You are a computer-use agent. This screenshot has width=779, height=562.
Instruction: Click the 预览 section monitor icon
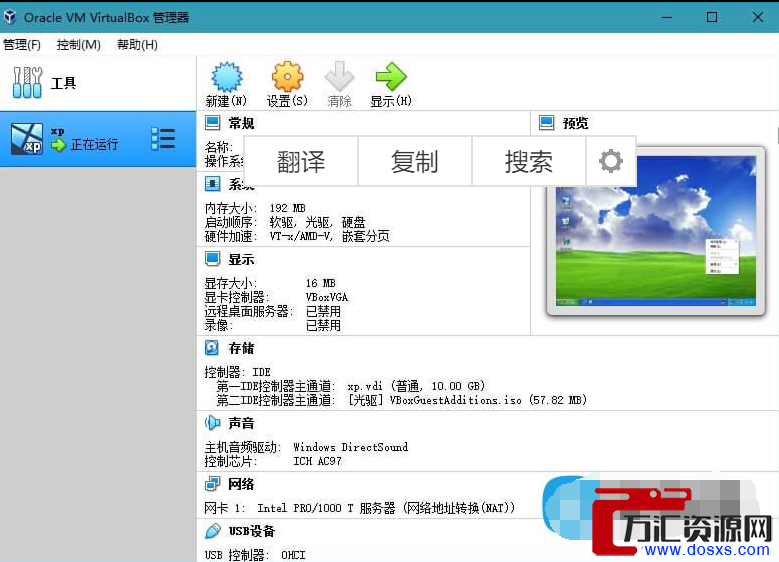pos(546,122)
